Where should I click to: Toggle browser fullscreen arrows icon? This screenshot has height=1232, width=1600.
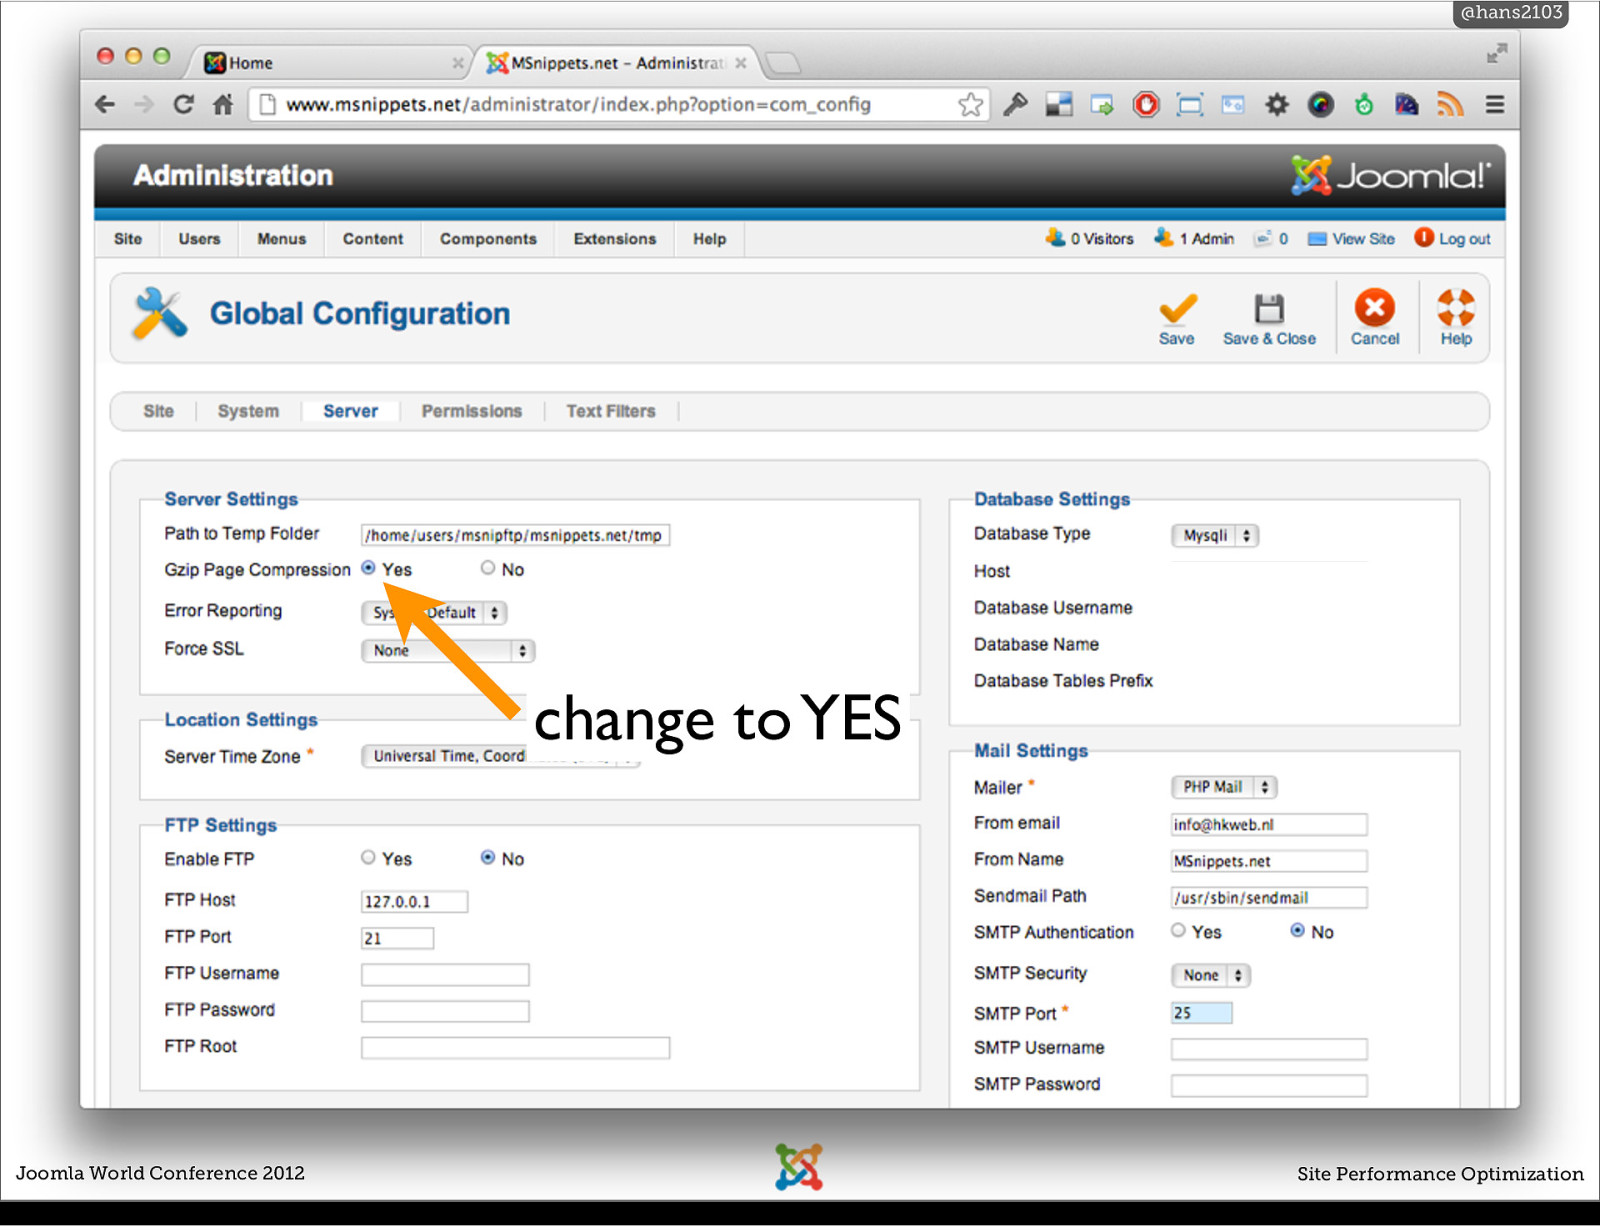[1496, 53]
